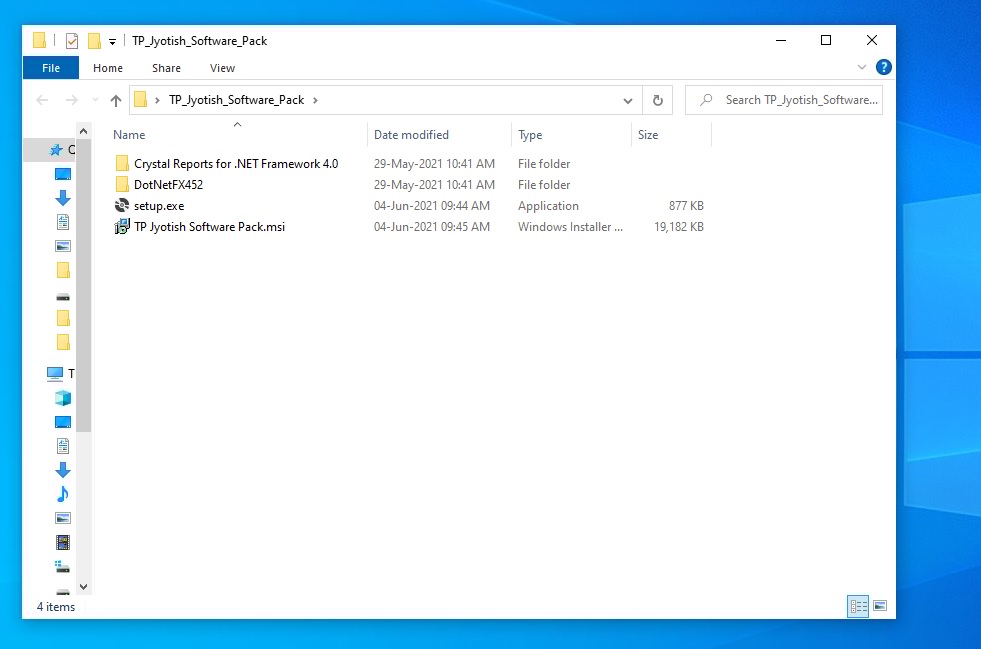Open the address bar history dropdown
Image resolution: width=981 pixels, height=649 pixels.
[628, 100]
